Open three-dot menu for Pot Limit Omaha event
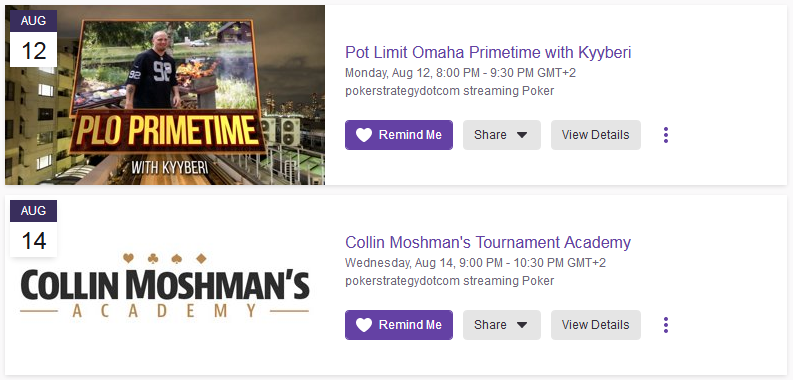The width and height of the screenshot is (793, 380). click(666, 135)
